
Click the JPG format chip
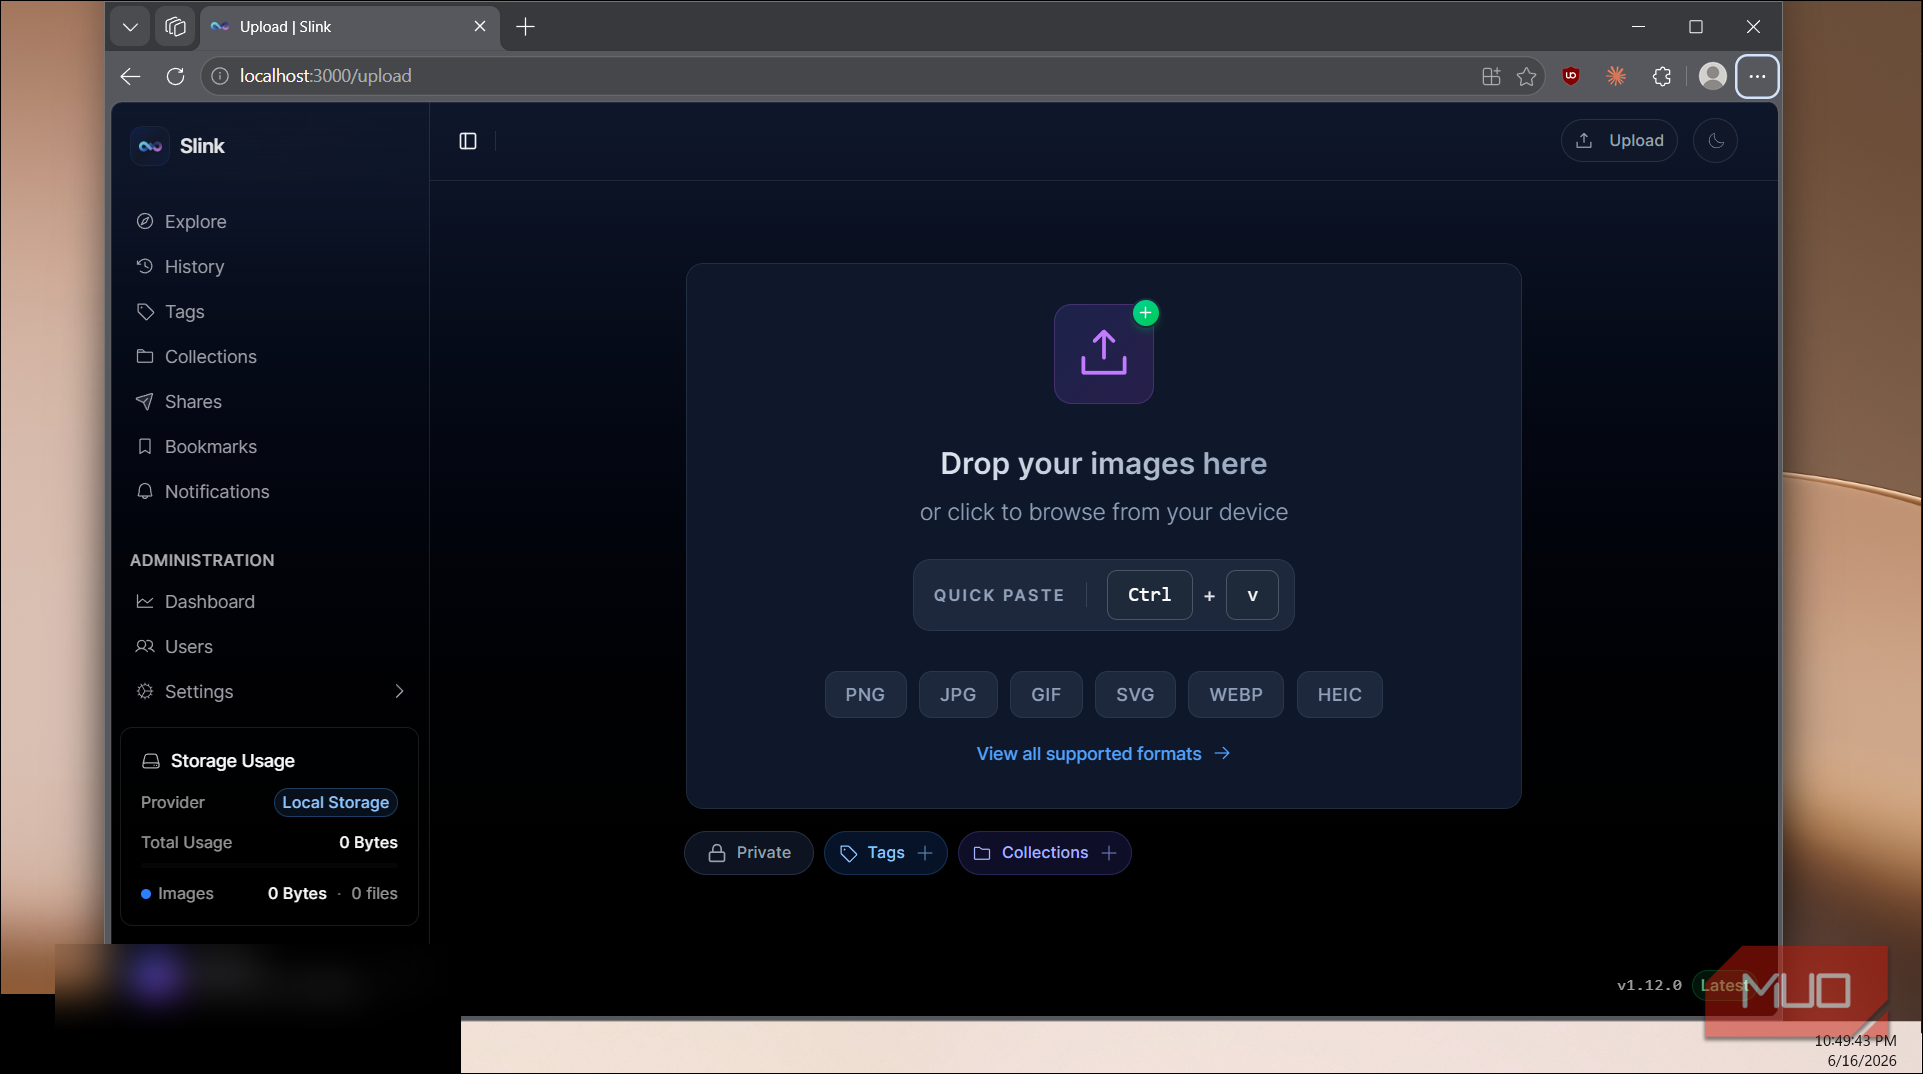point(958,695)
